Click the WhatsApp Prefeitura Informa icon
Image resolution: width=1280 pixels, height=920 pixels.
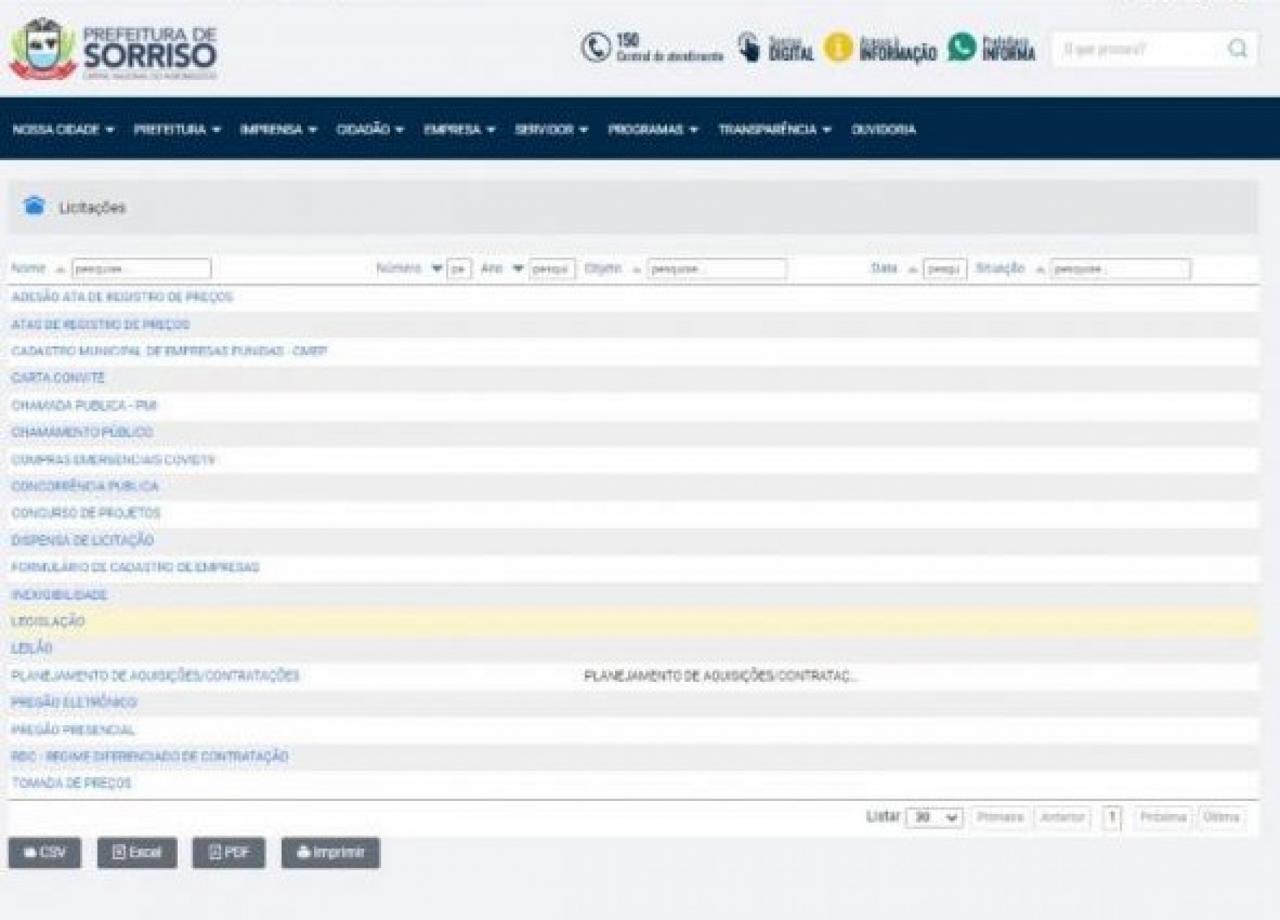coord(961,47)
